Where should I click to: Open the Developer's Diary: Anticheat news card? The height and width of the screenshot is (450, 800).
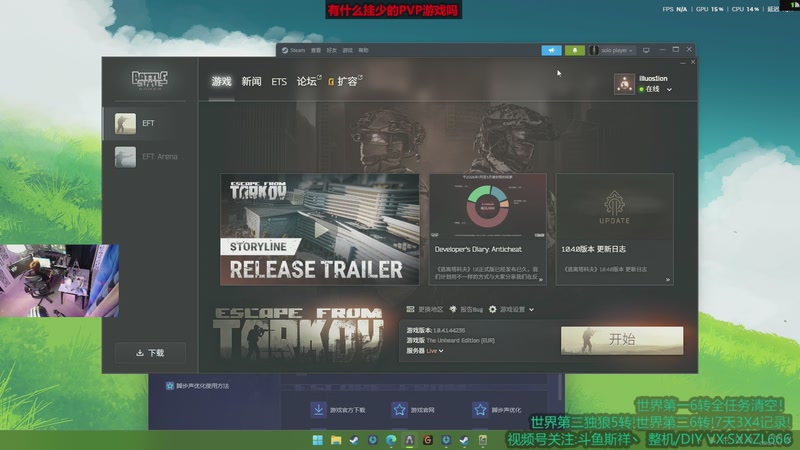[x=488, y=229]
